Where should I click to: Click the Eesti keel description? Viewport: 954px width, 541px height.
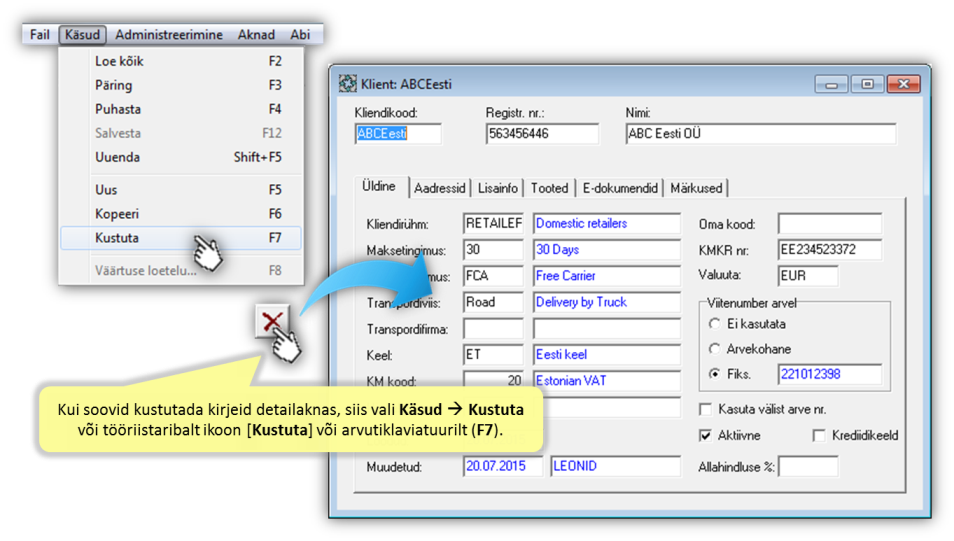pyautogui.click(x=607, y=355)
